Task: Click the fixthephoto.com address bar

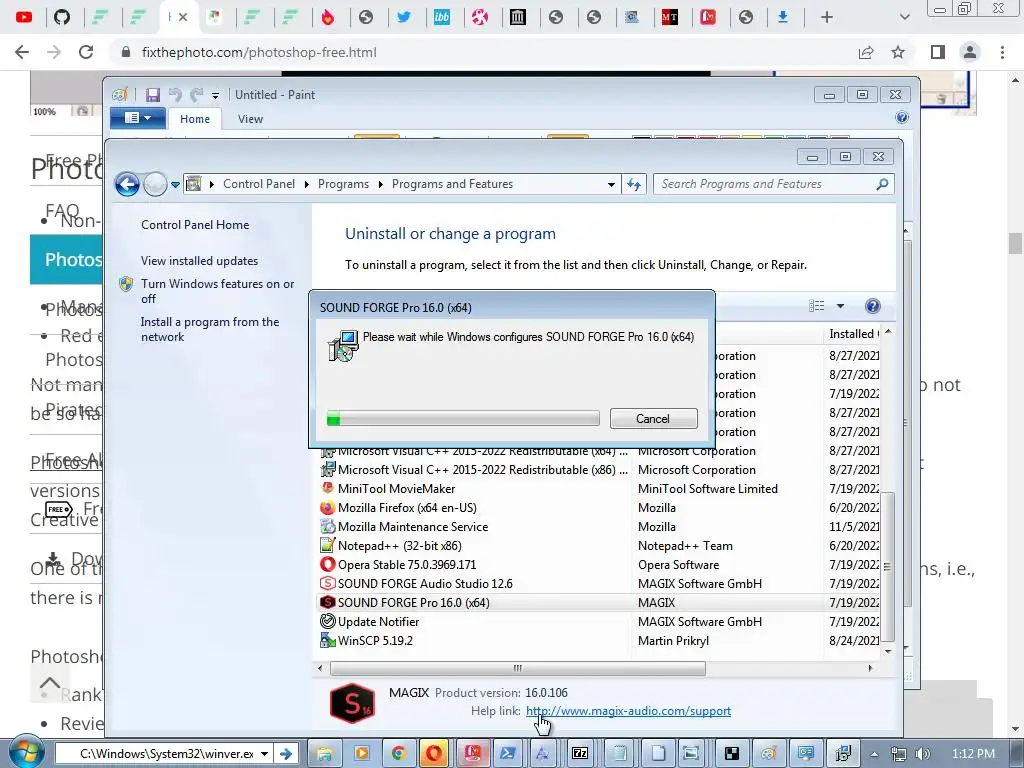Action: (x=483, y=52)
